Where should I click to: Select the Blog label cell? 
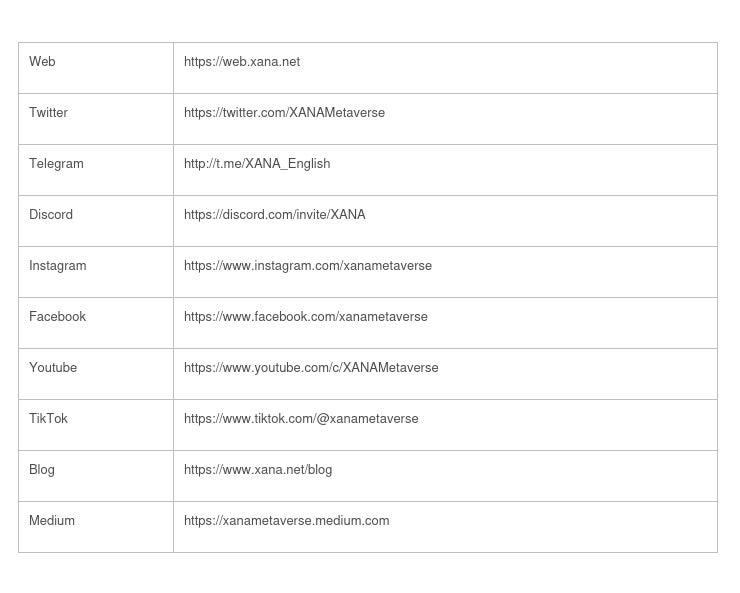pos(42,470)
